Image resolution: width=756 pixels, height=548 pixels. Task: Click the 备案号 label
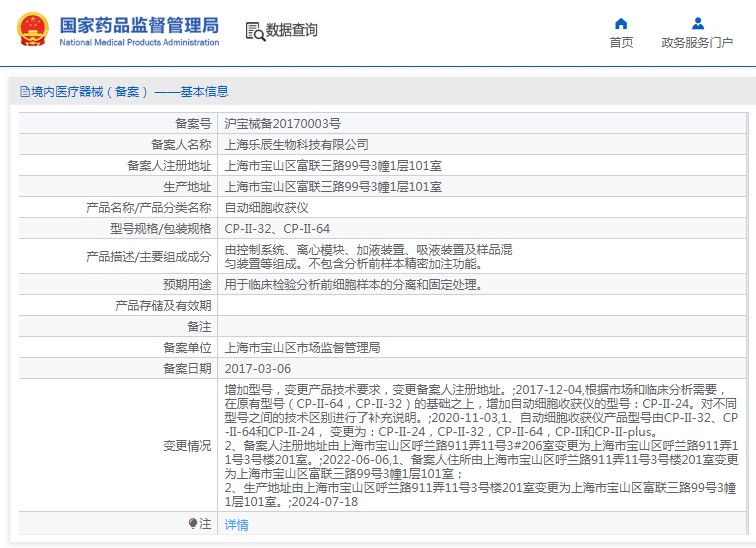[x=193, y=124]
